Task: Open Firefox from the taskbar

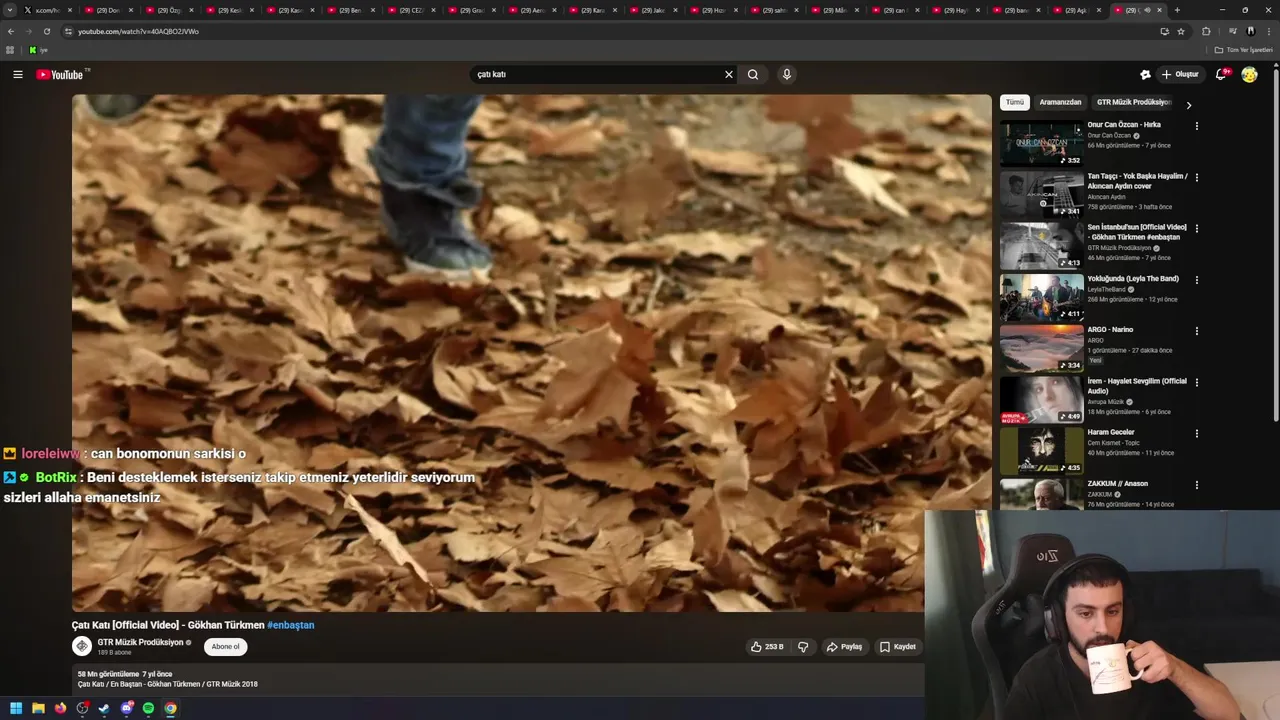Action: point(60,708)
